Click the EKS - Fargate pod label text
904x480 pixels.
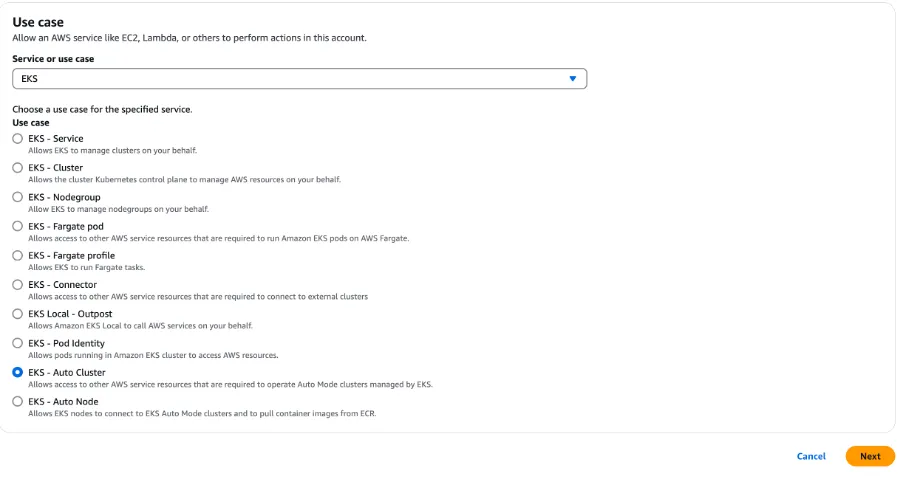pyautogui.click(x=66, y=226)
